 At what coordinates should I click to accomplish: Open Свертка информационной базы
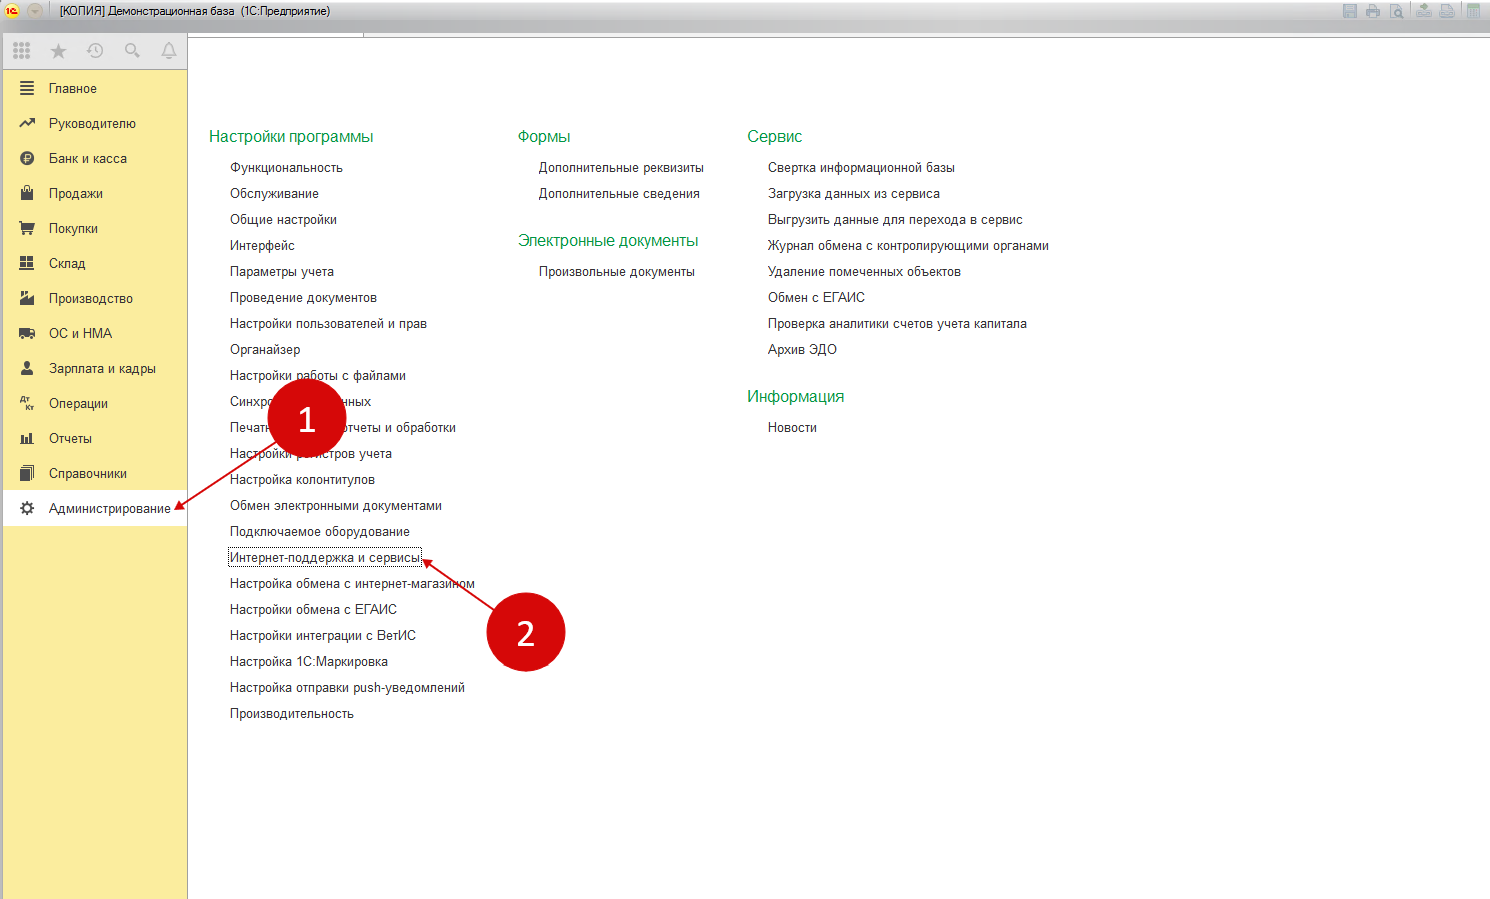pyautogui.click(x=861, y=168)
